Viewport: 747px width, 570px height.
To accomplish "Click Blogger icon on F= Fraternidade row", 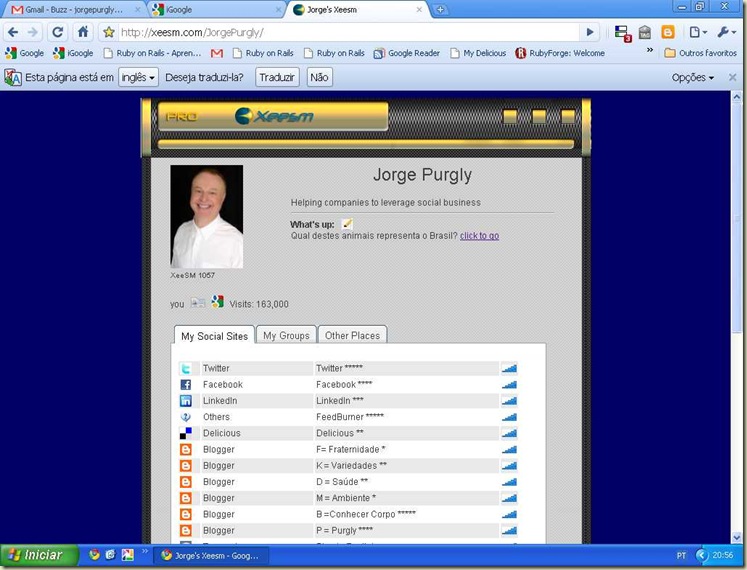I will click(x=186, y=449).
